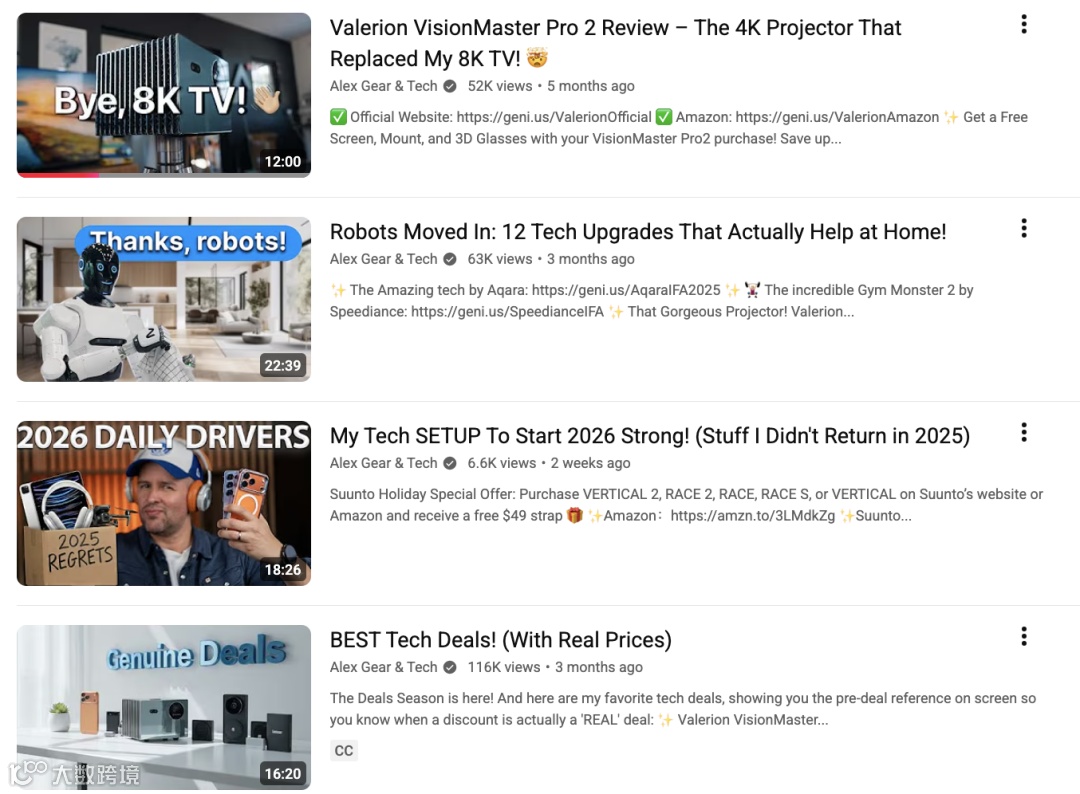
Task: Open BEST Tech Deals! (With Real Prices) title
Action: click(501, 640)
